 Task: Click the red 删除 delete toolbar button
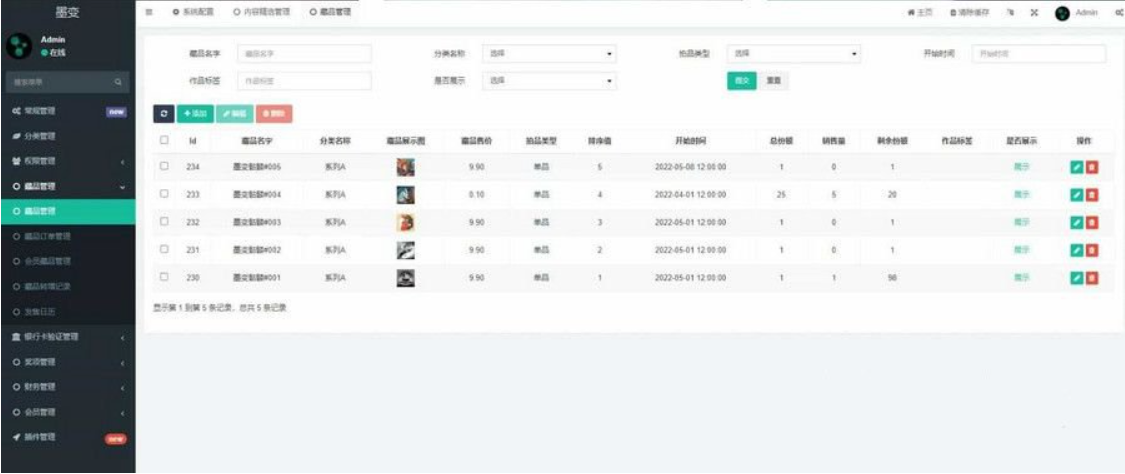tap(274, 113)
